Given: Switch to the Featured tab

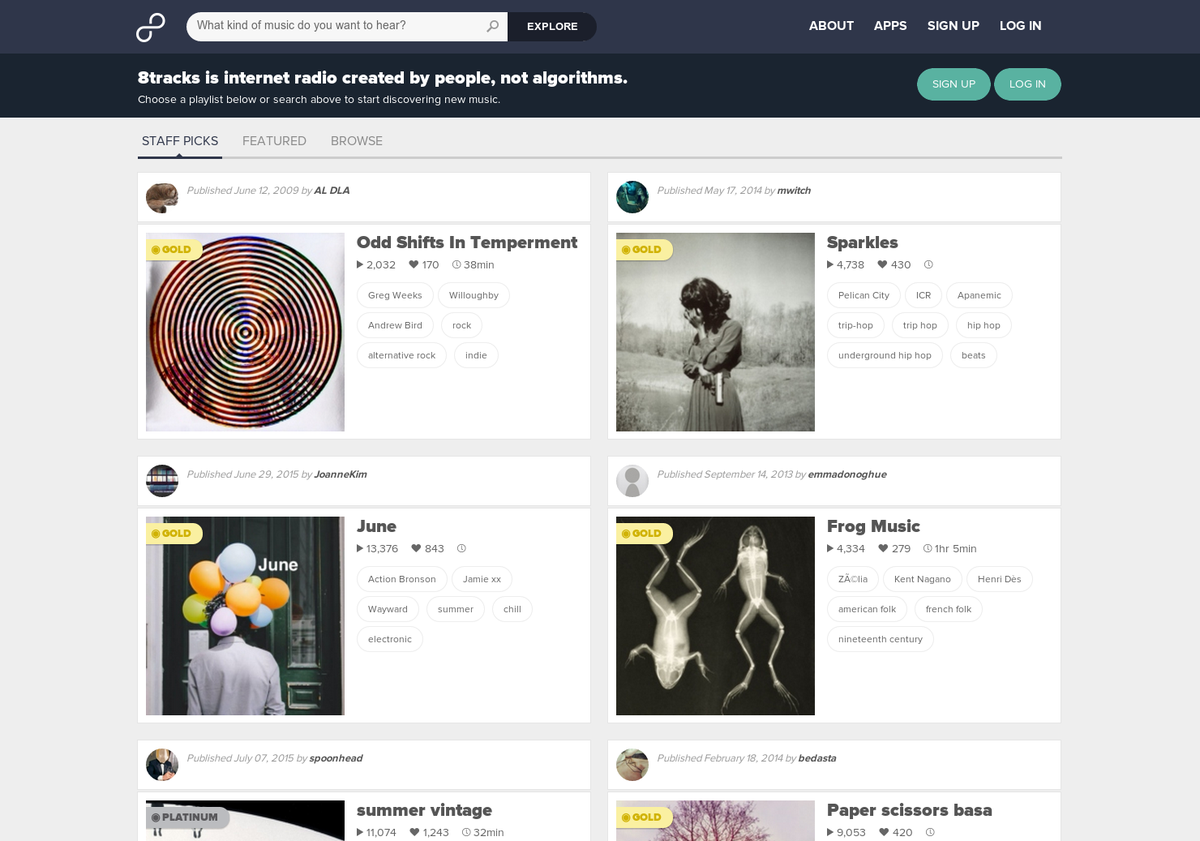Looking at the screenshot, I should click(x=274, y=141).
